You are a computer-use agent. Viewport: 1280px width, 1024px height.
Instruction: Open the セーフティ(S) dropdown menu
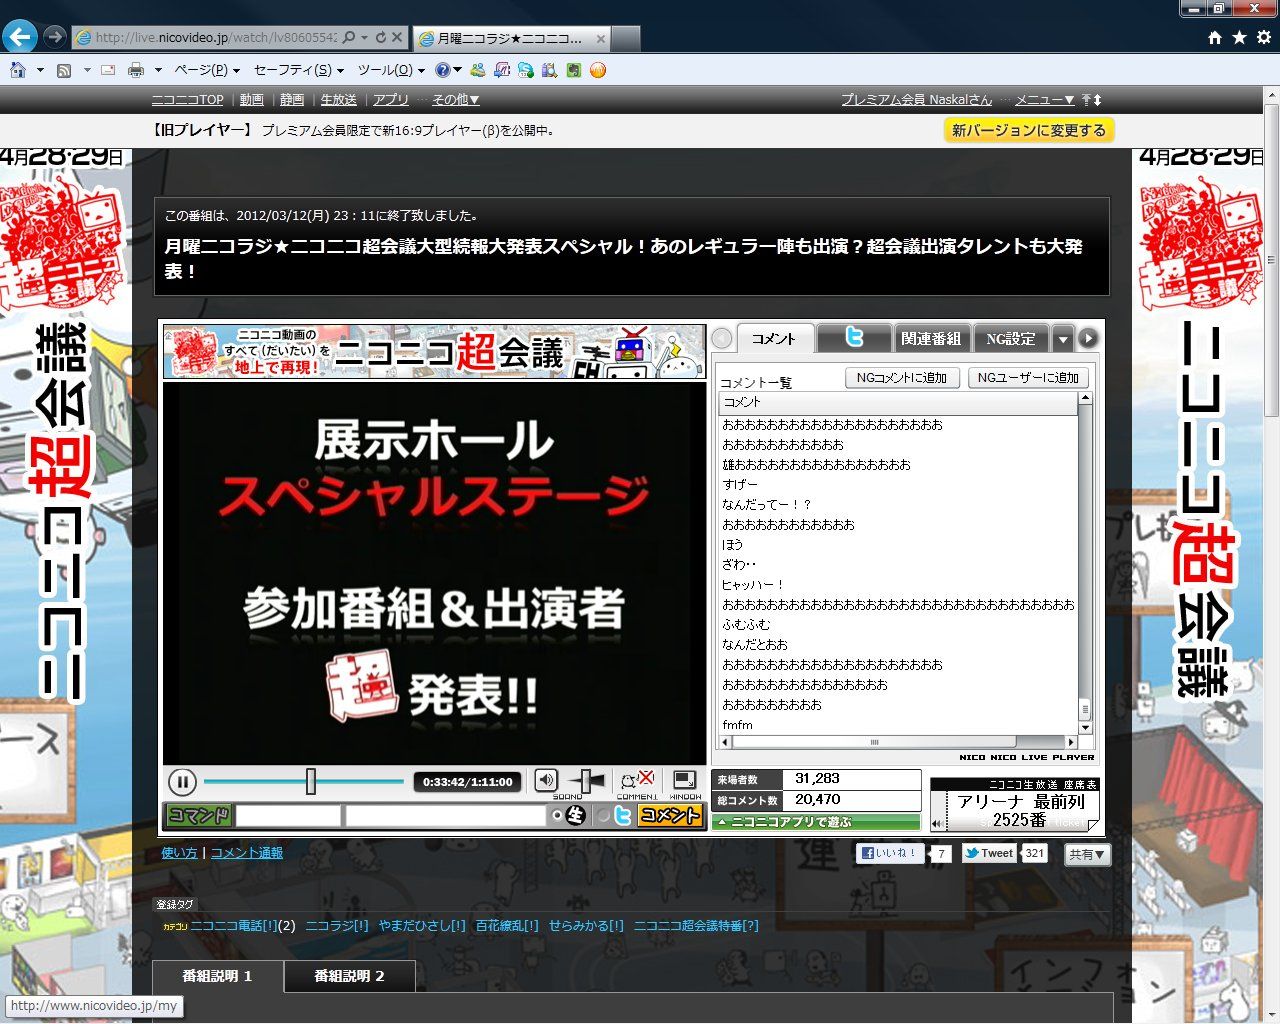(299, 70)
